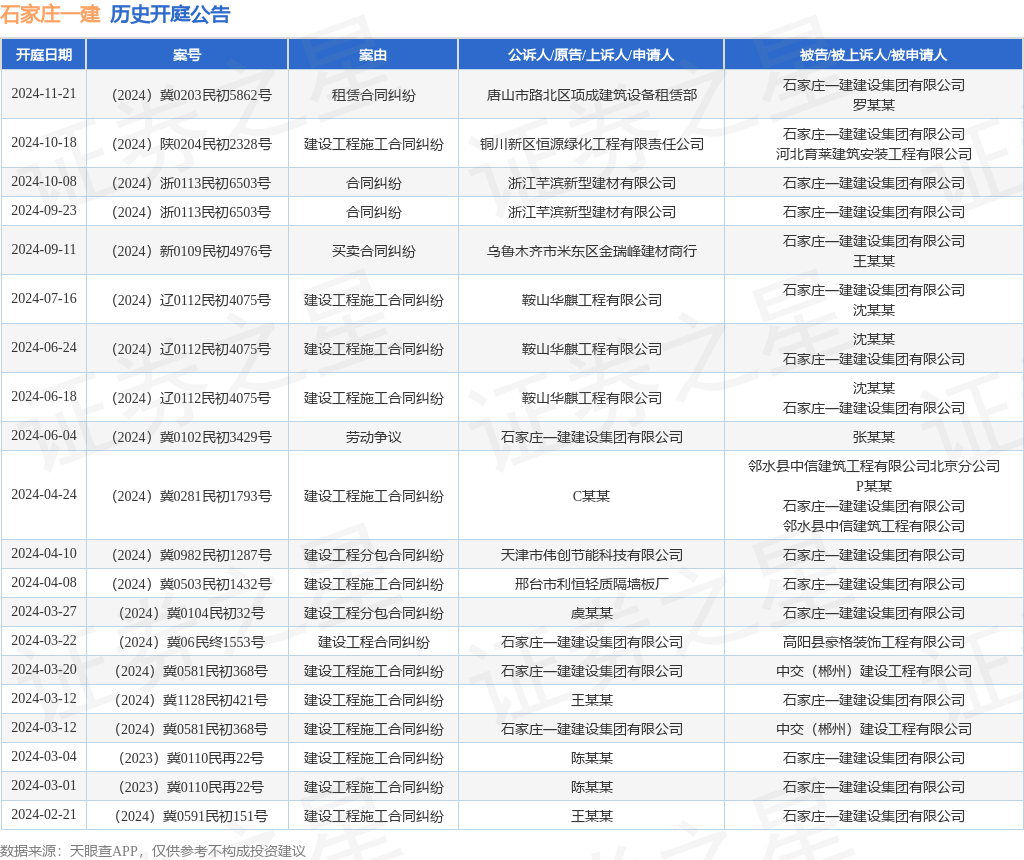
Task: Select date cell 2024-06-24
Action: coord(44,348)
